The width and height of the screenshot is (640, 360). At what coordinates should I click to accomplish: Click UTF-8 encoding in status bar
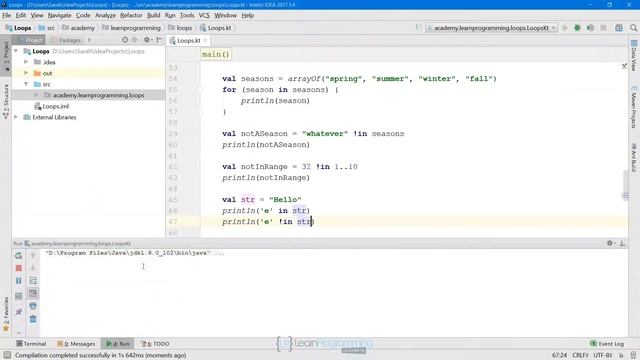pos(603,355)
